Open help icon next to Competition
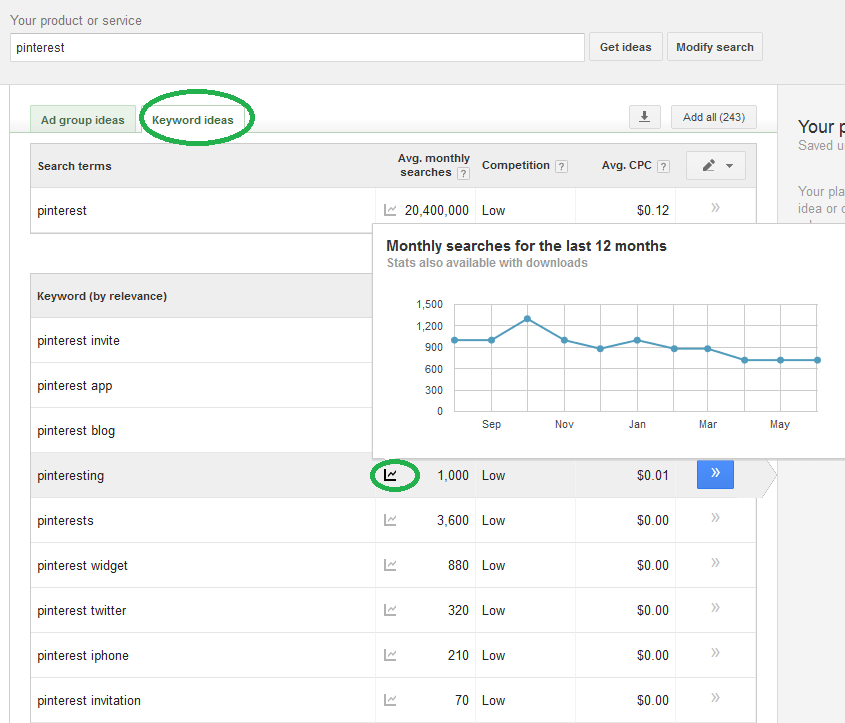845x723 pixels. click(x=562, y=166)
